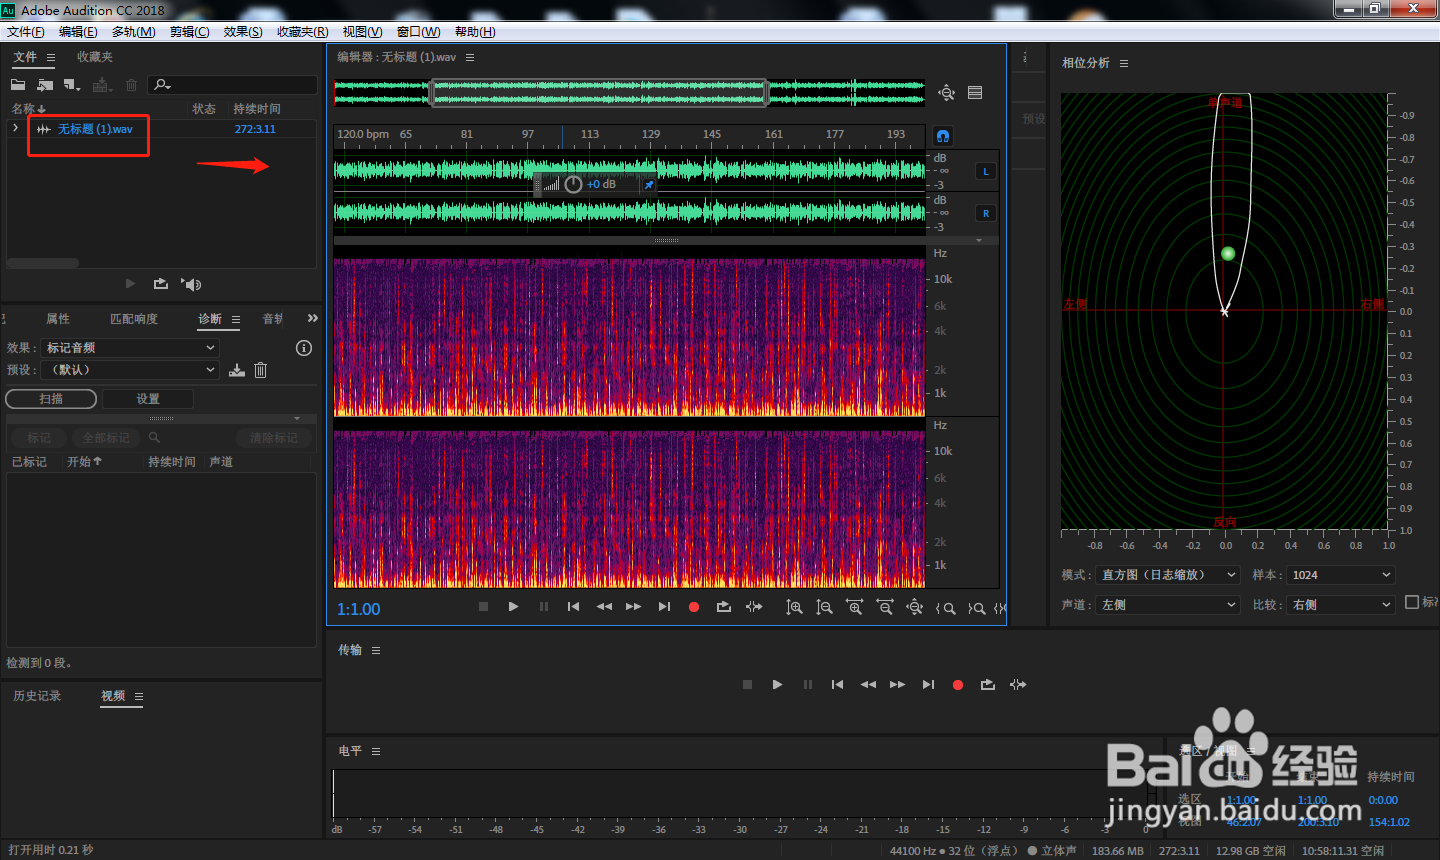The height and width of the screenshot is (860, 1440).
Task: Toggle the snapping magnet icon on timeline ruler
Action: 943,135
